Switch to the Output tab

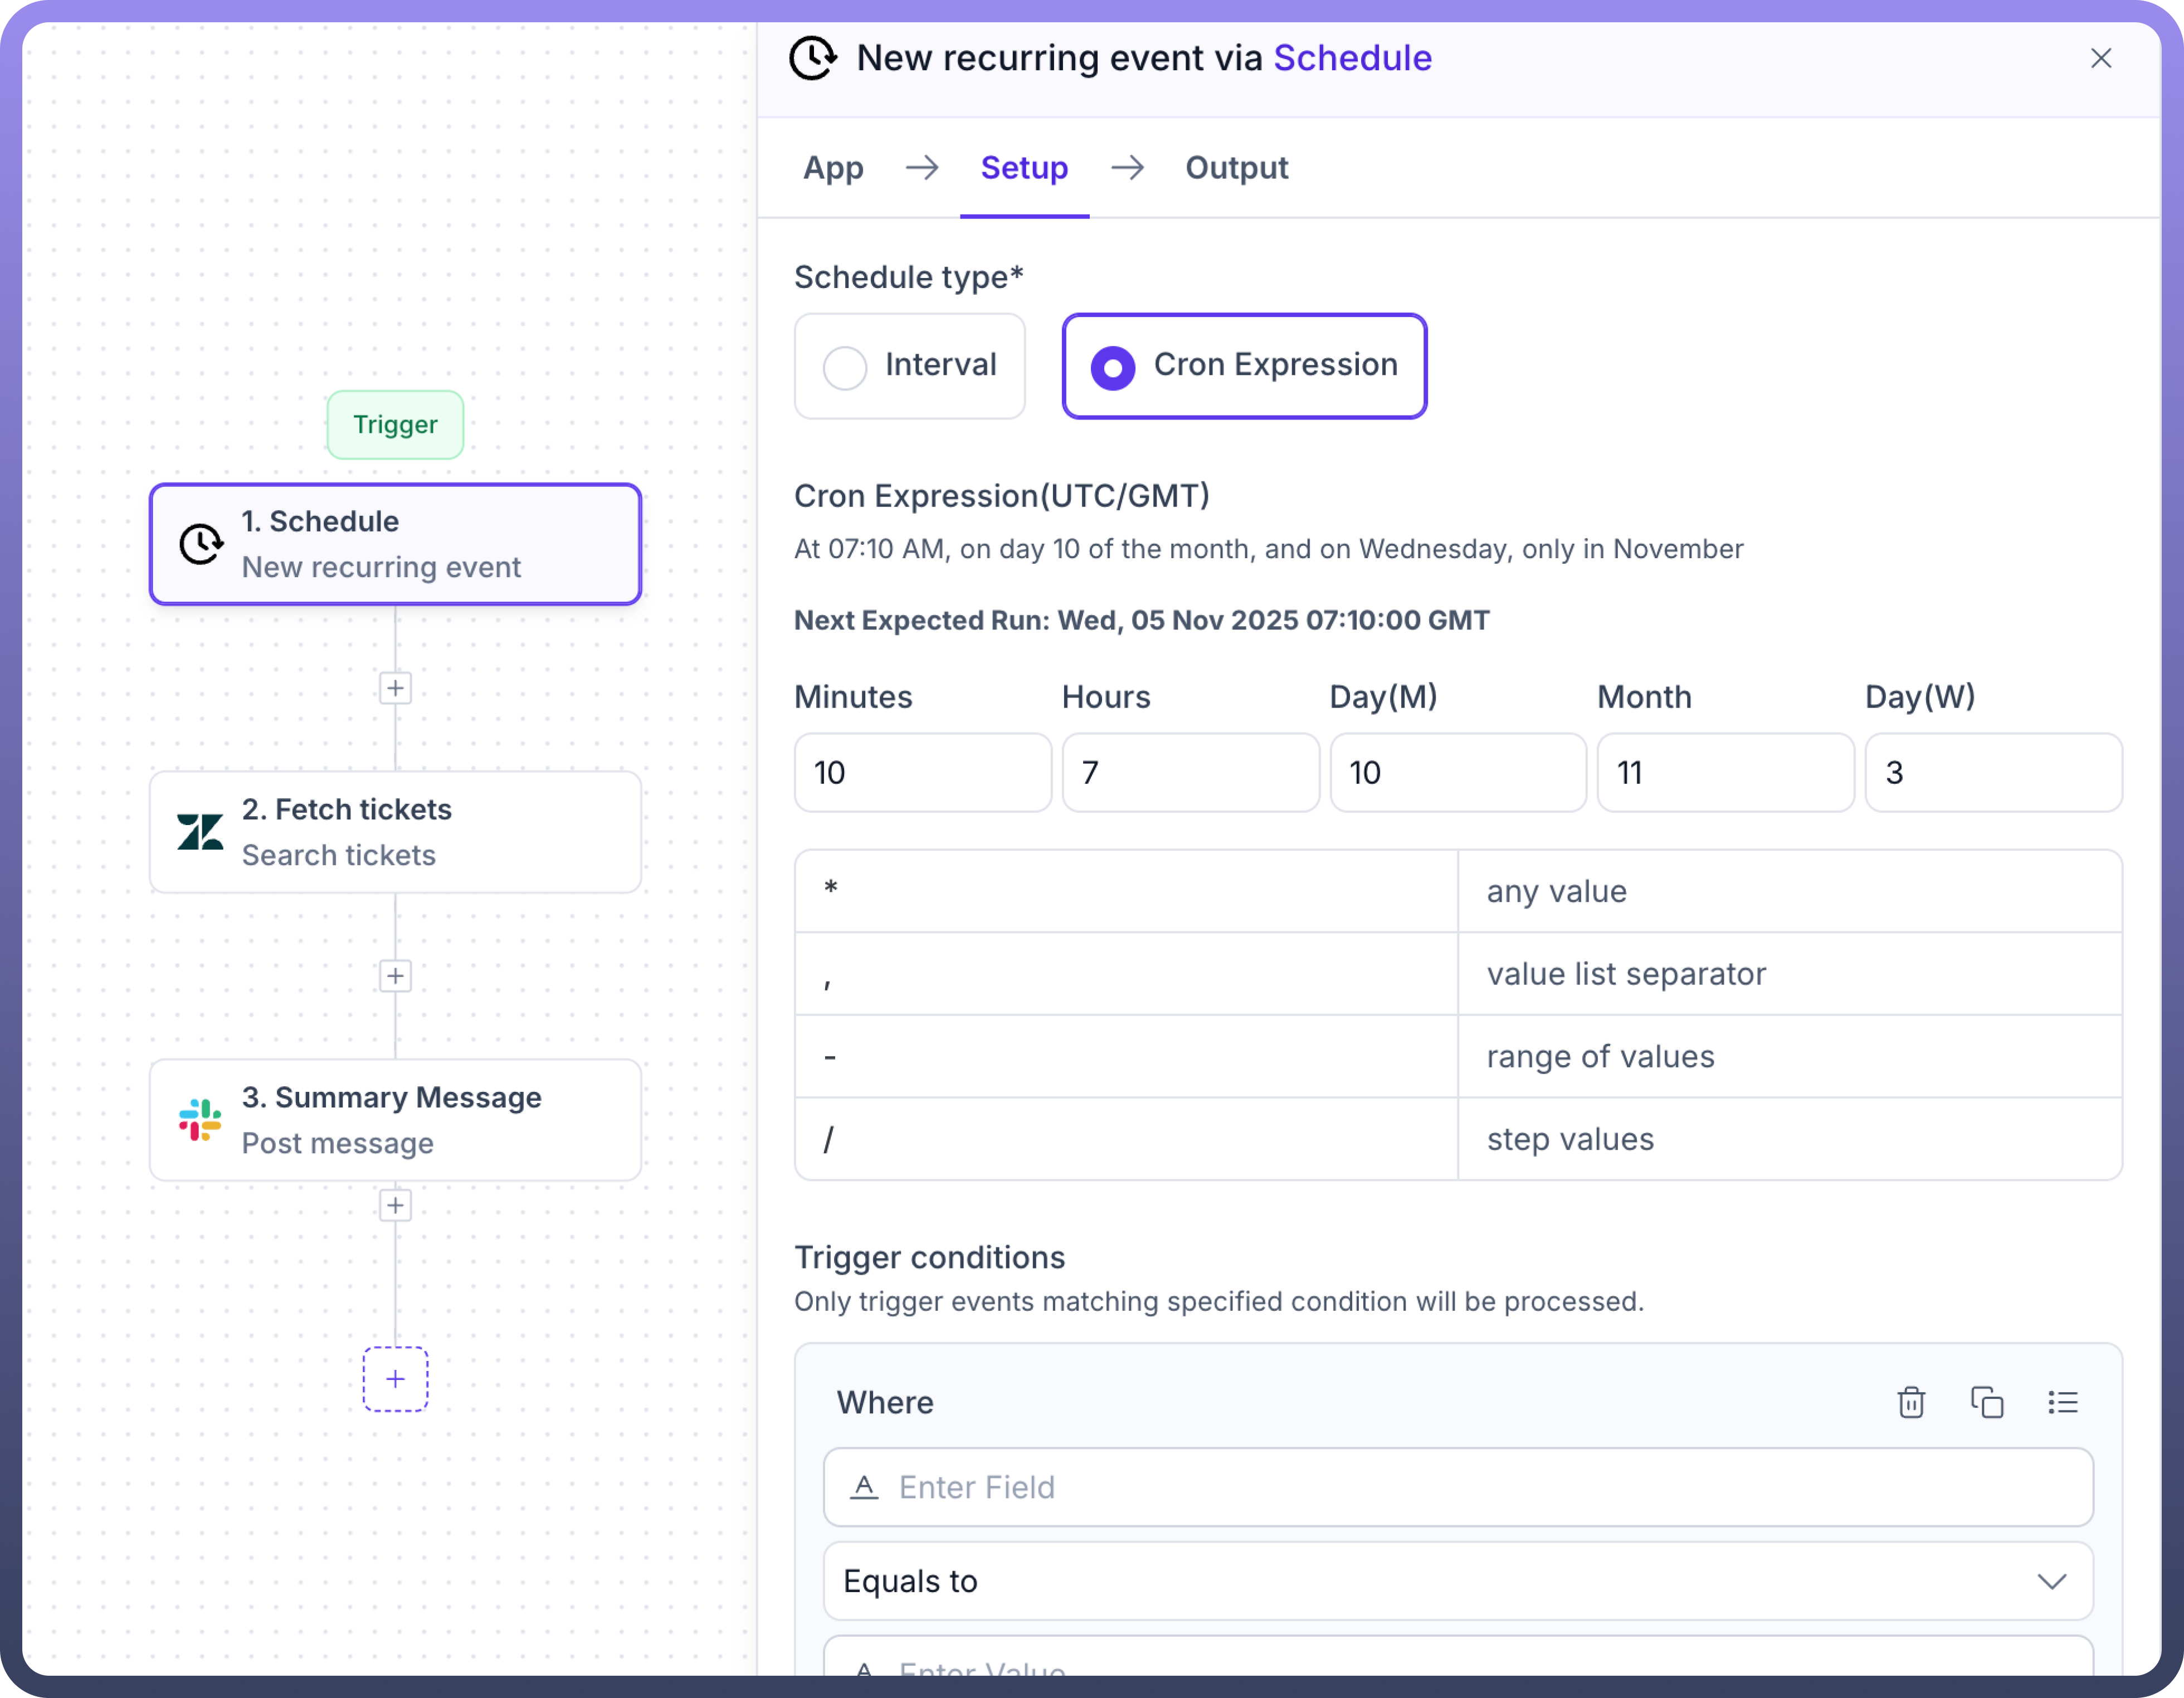pos(1236,168)
